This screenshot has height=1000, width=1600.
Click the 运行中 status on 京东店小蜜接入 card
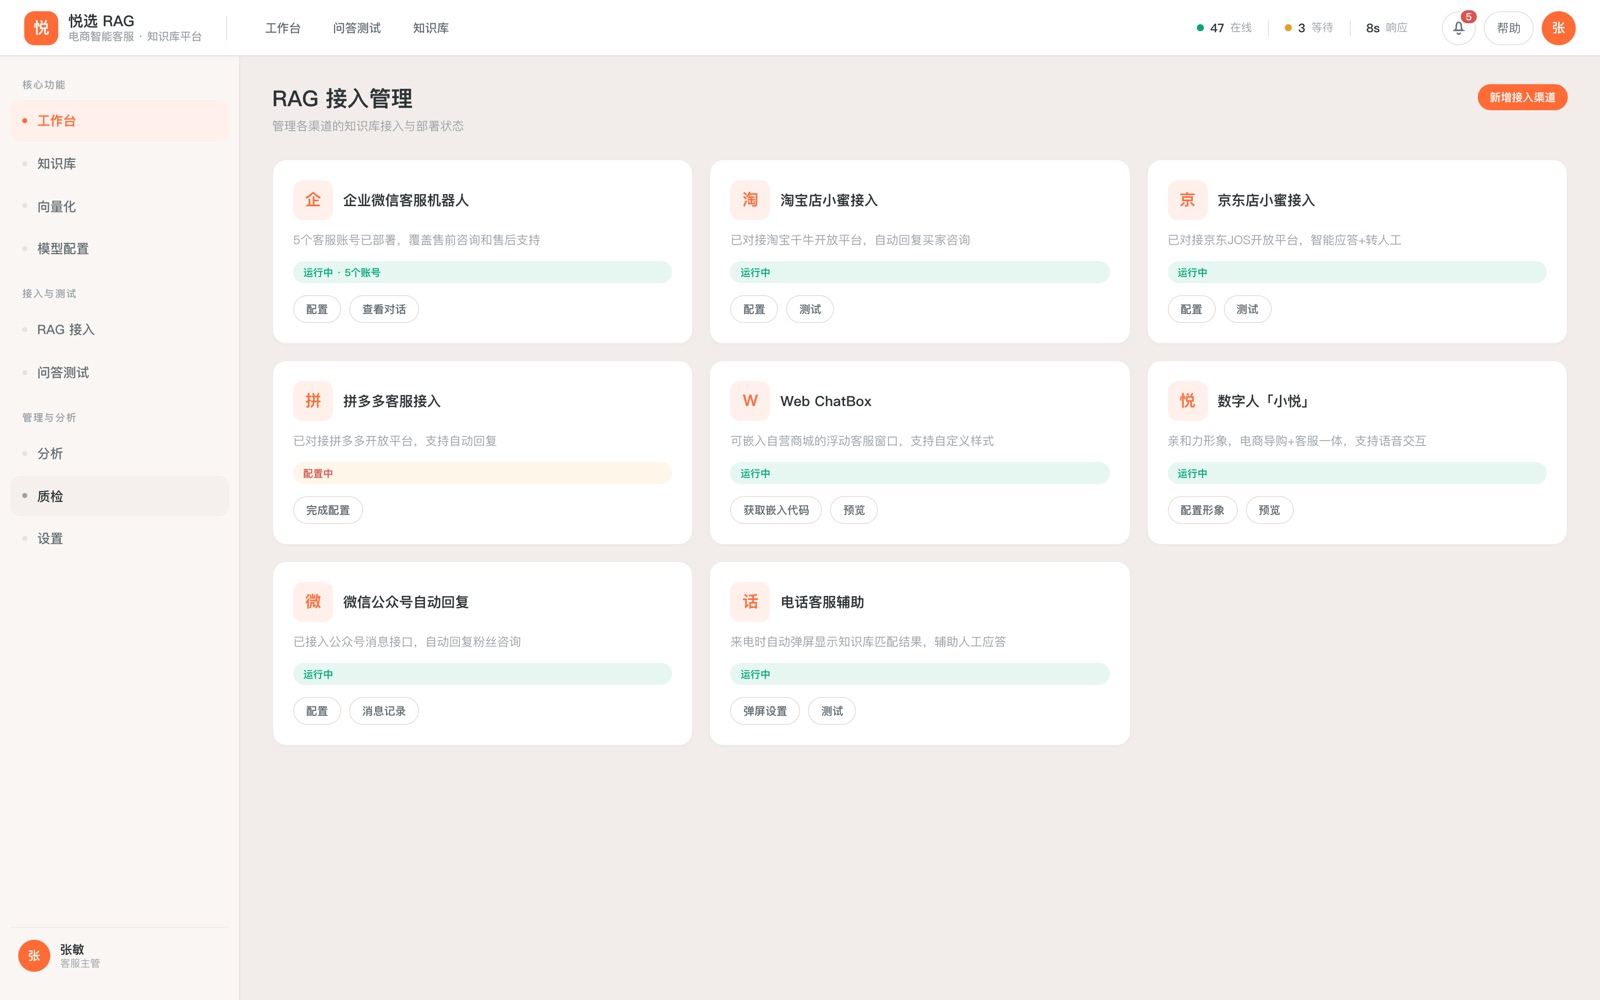tap(1356, 273)
